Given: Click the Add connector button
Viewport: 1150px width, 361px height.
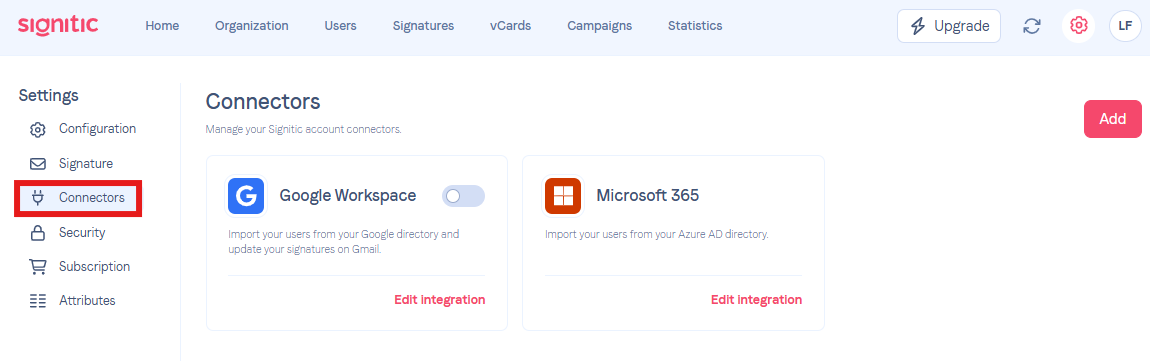Looking at the screenshot, I should (x=1113, y=119).
